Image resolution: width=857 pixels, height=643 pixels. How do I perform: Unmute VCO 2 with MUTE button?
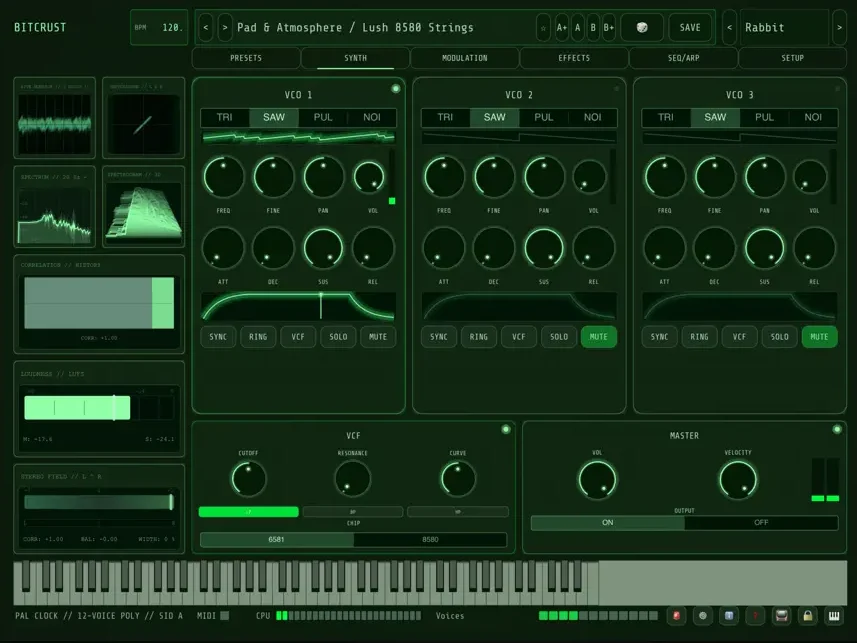[x=598, y=337]
